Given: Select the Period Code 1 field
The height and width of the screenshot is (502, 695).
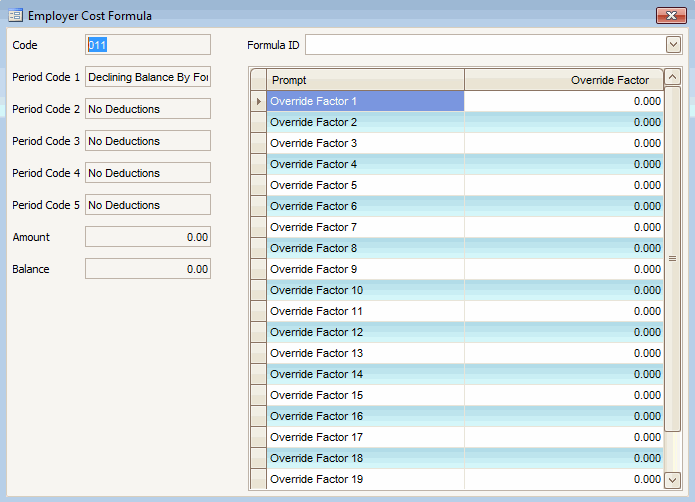Looking at the screenshot, I should [x=148, y=77].
